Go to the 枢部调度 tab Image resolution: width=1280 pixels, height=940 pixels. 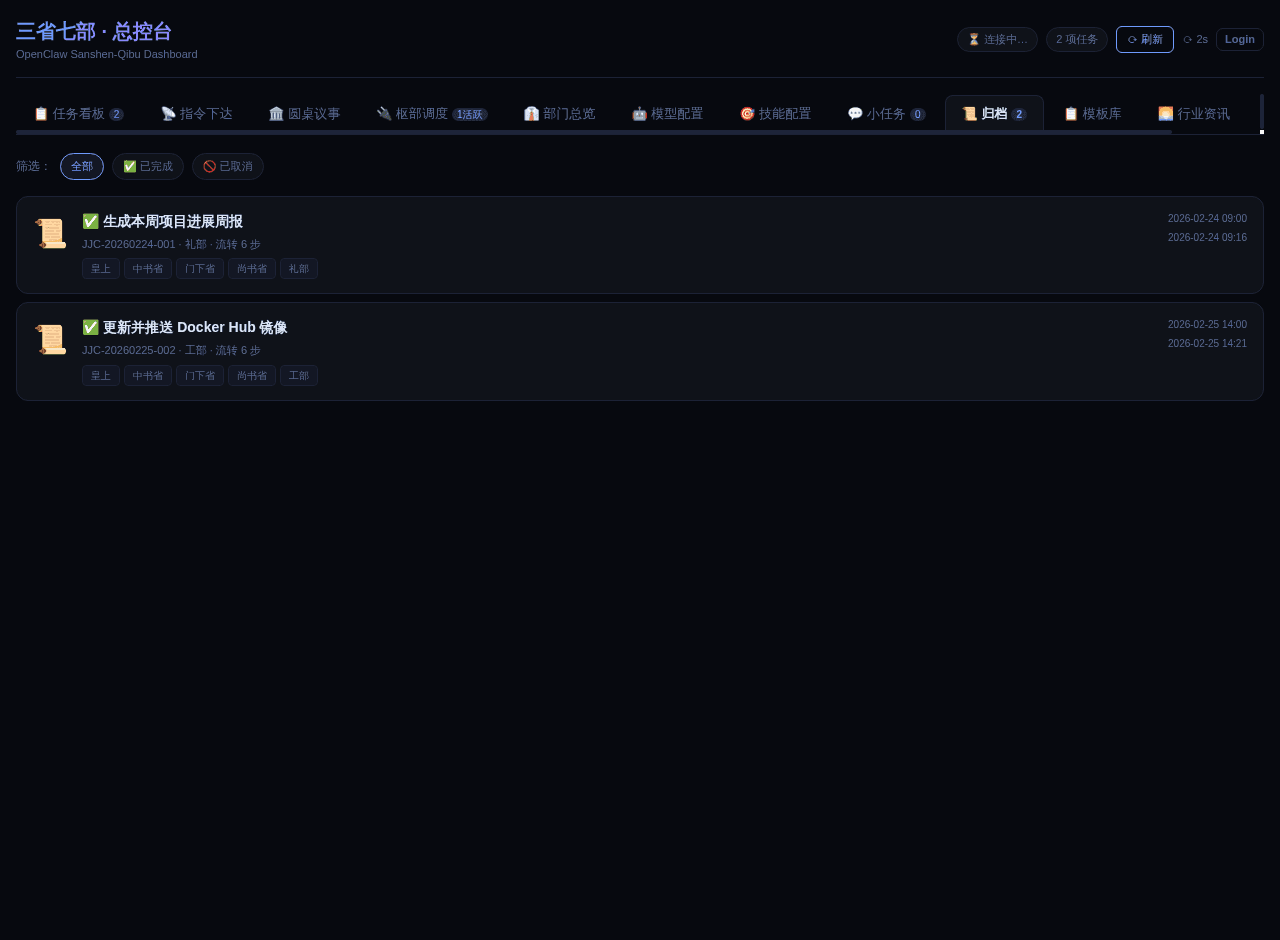[x=431, y=114]
